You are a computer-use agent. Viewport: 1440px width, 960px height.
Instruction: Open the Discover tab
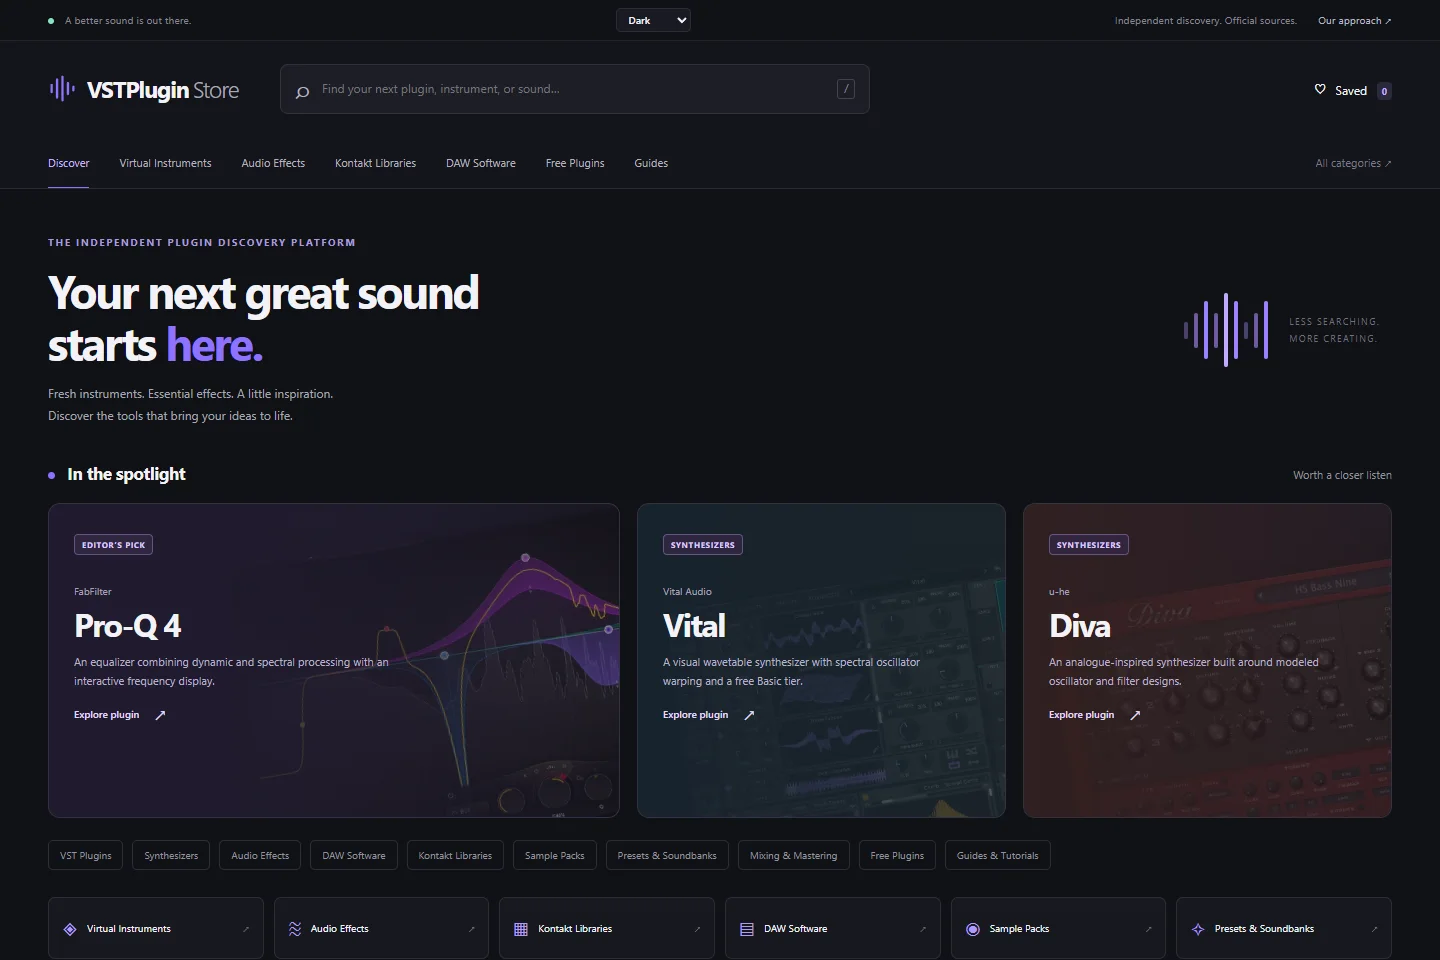[69, 163]
